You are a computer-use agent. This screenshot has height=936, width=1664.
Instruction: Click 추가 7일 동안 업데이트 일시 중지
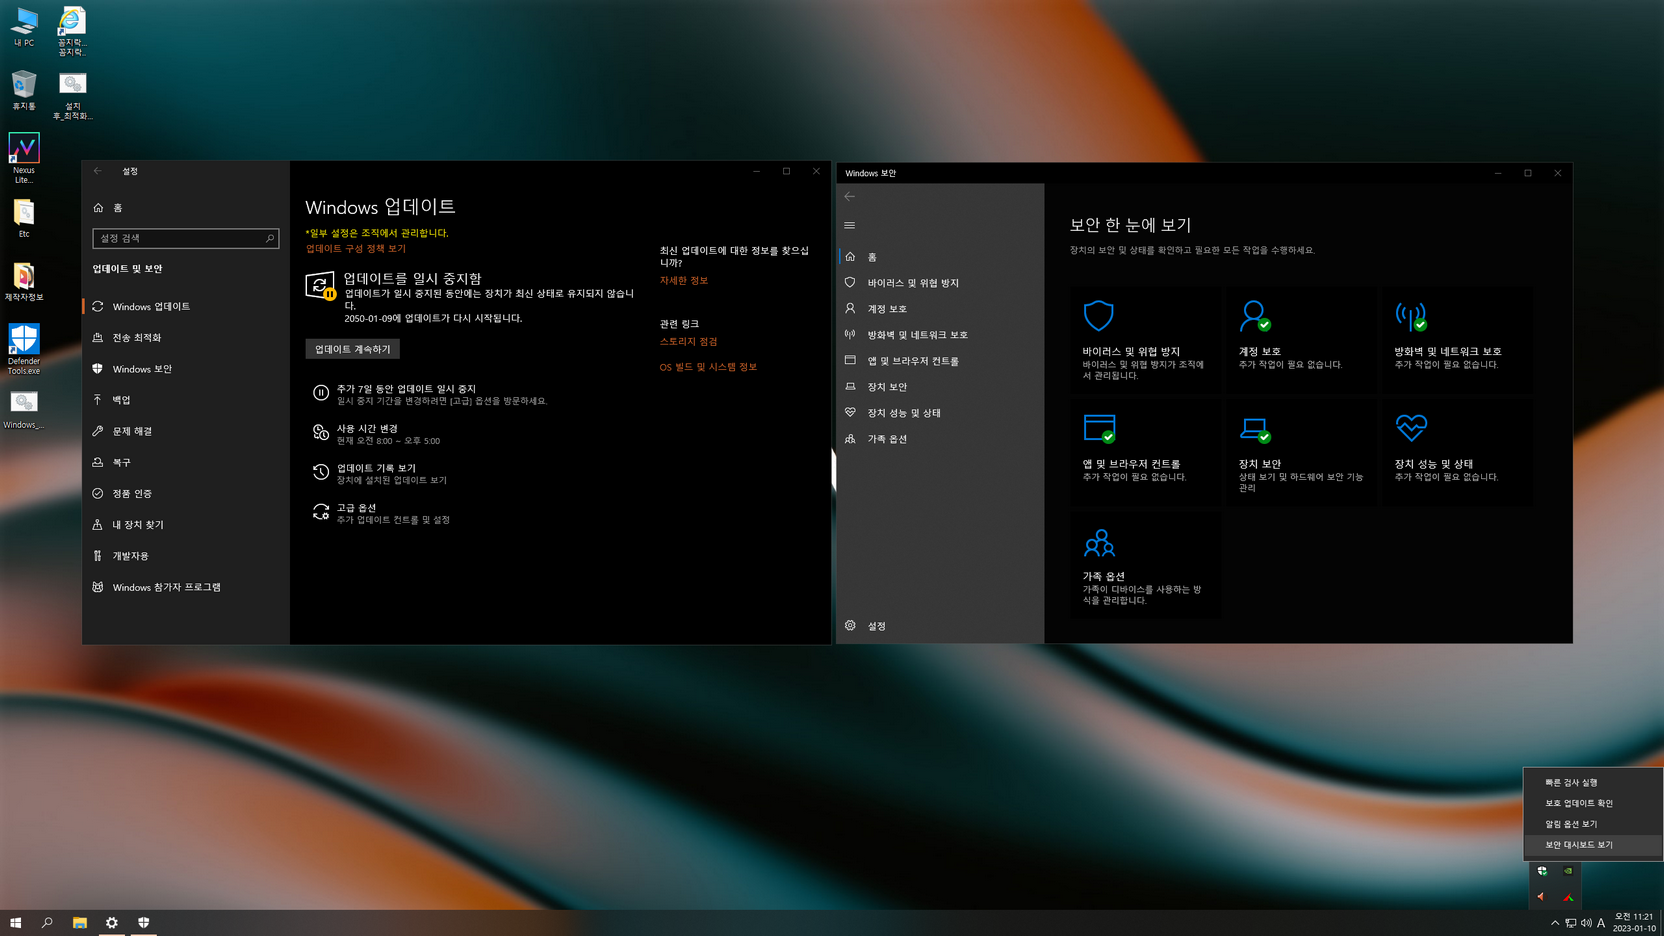tap(430, 394)
